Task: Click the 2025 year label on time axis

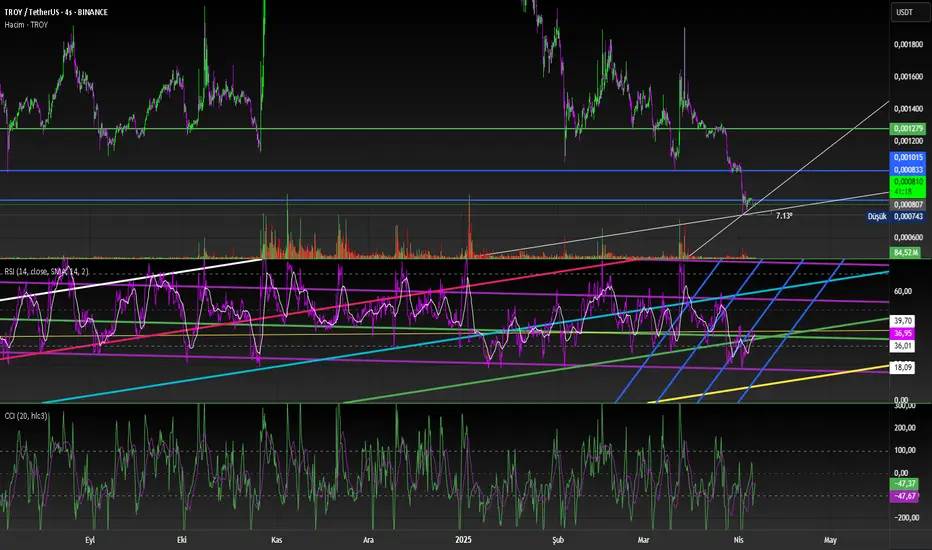Action: click(x=463, y=540)
